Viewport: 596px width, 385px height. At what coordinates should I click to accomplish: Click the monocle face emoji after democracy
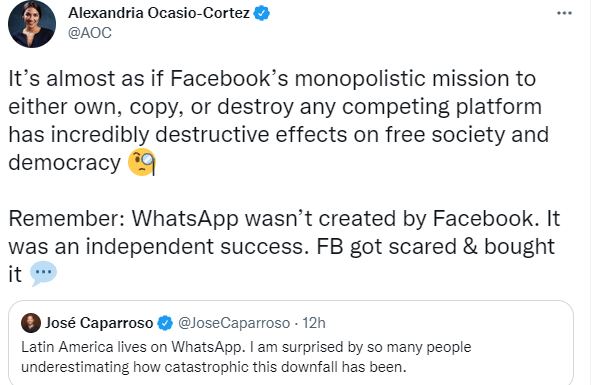click(x=142, y=162)
